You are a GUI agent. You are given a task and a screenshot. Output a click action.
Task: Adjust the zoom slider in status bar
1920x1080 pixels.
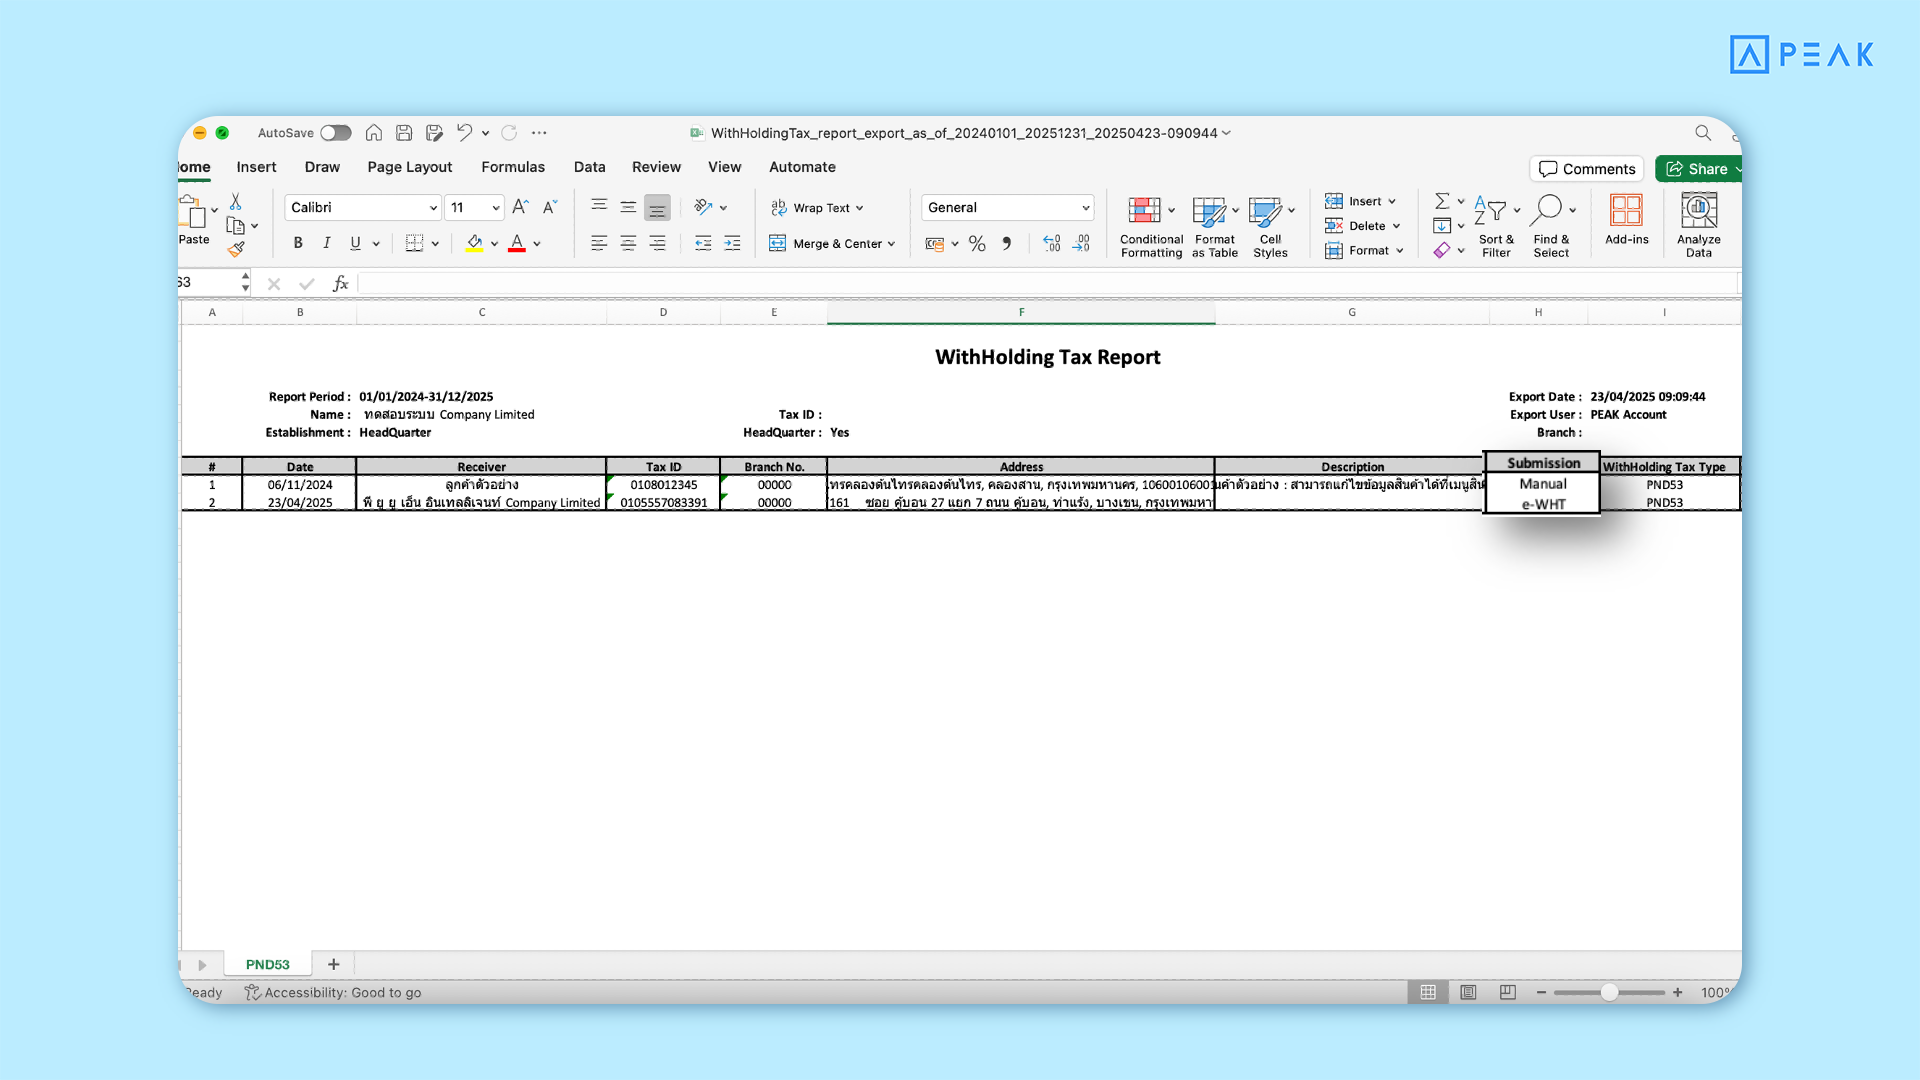click(x=1610, y=992)
